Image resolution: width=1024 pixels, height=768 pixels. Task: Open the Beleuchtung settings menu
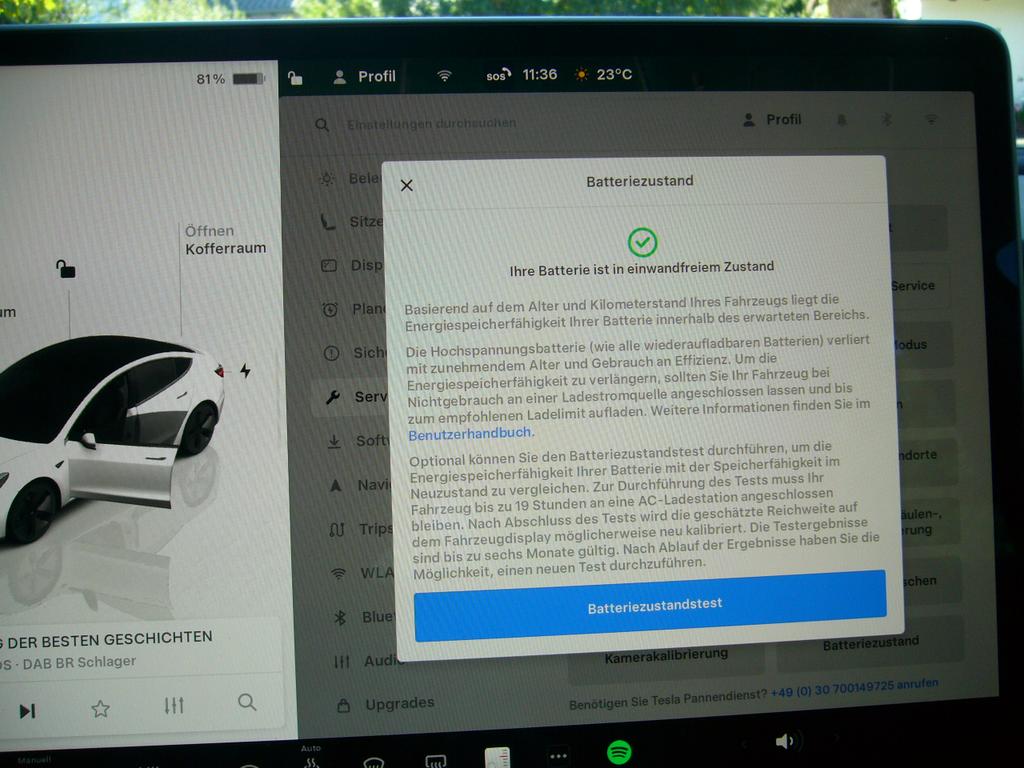tap(350, 178)
